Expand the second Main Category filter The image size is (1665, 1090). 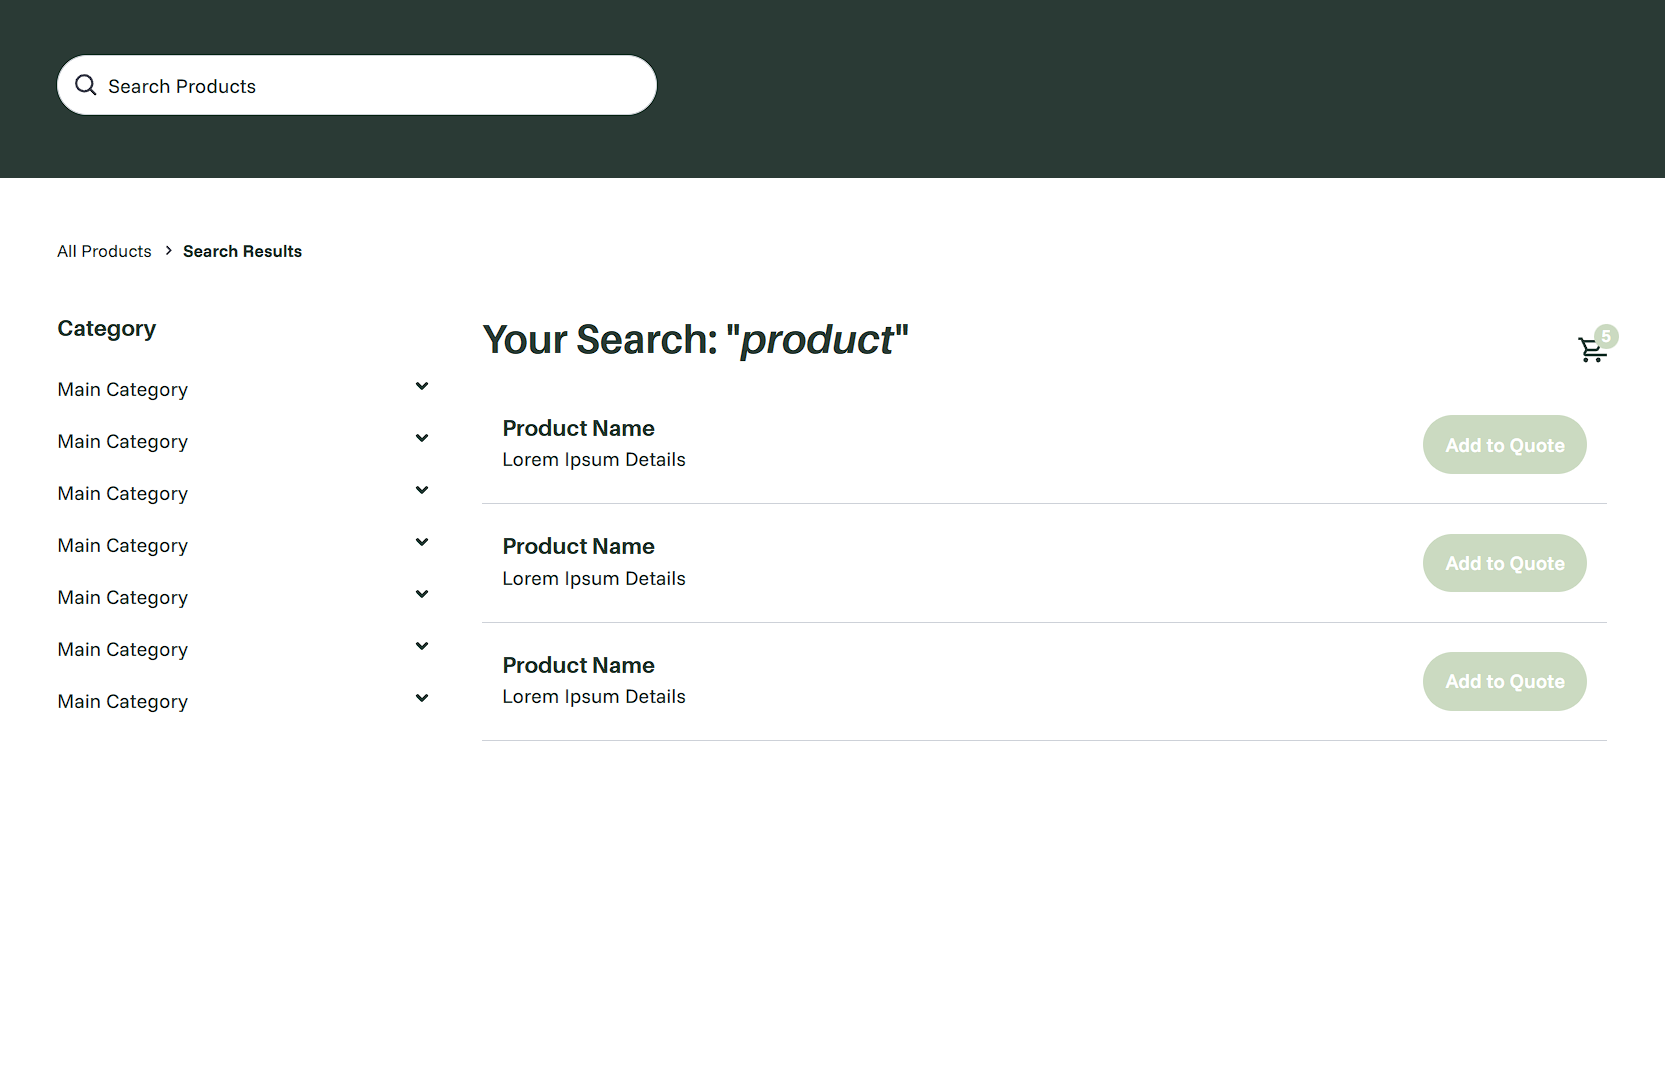pos(422,437)
